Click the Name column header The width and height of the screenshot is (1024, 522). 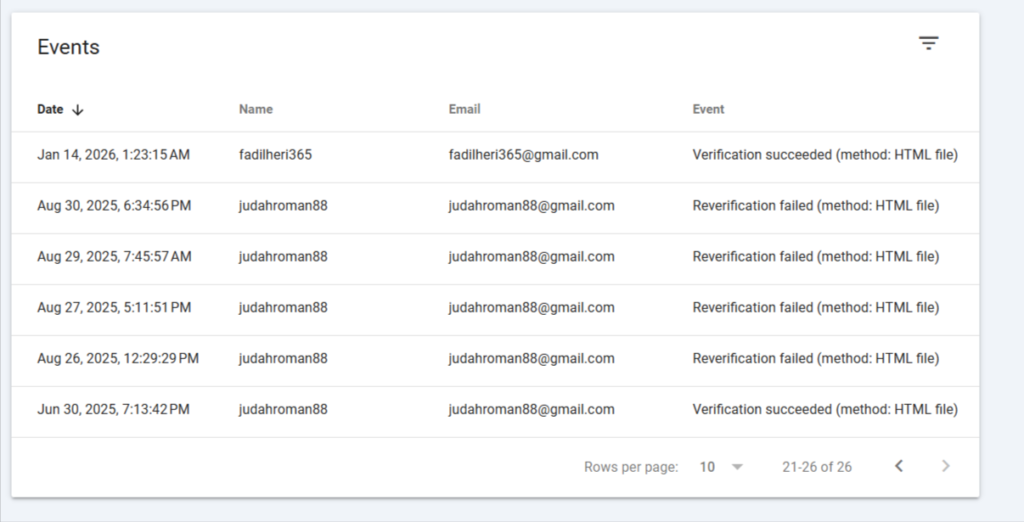256,109
